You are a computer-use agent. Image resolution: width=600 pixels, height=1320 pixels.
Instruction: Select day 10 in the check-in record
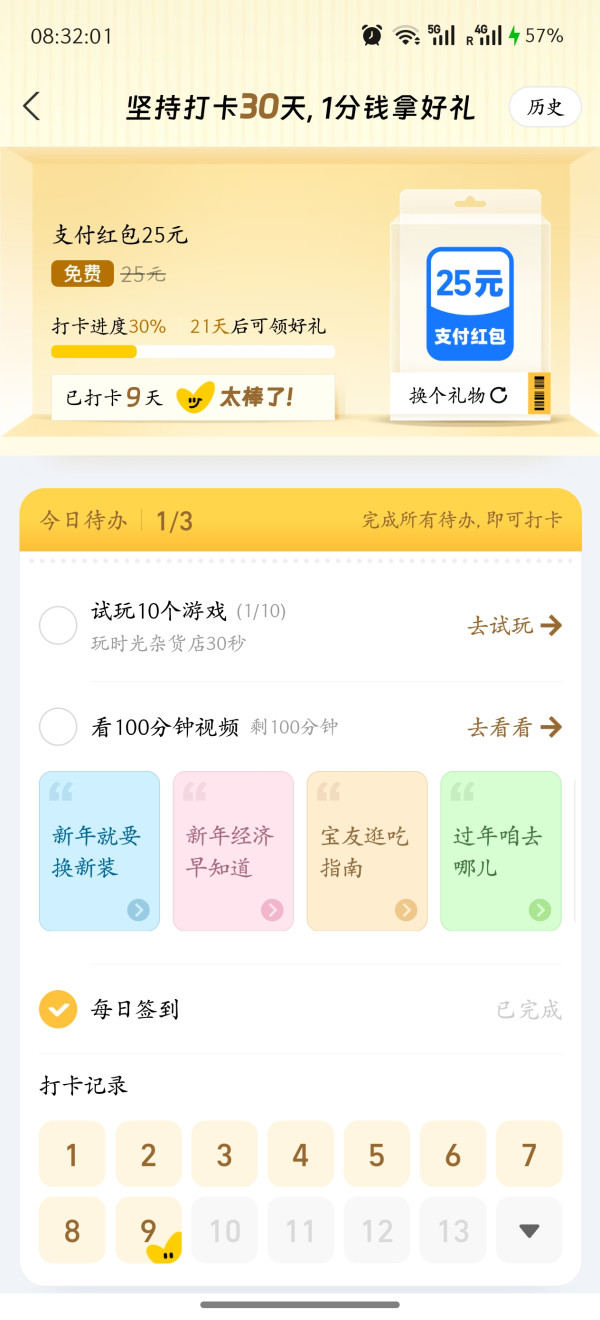(224, 1230)
